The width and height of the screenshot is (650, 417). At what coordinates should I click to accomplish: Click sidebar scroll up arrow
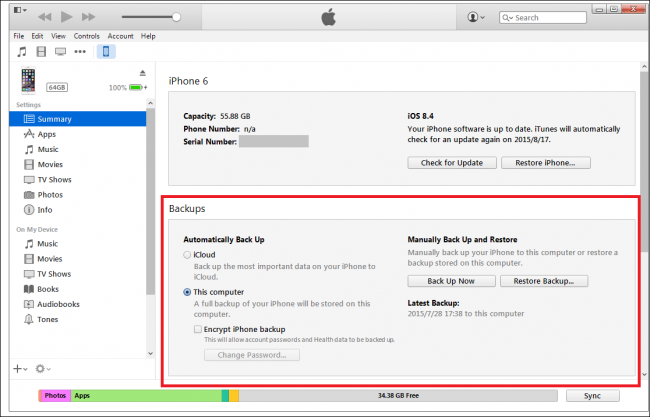[x=150, y=103]
